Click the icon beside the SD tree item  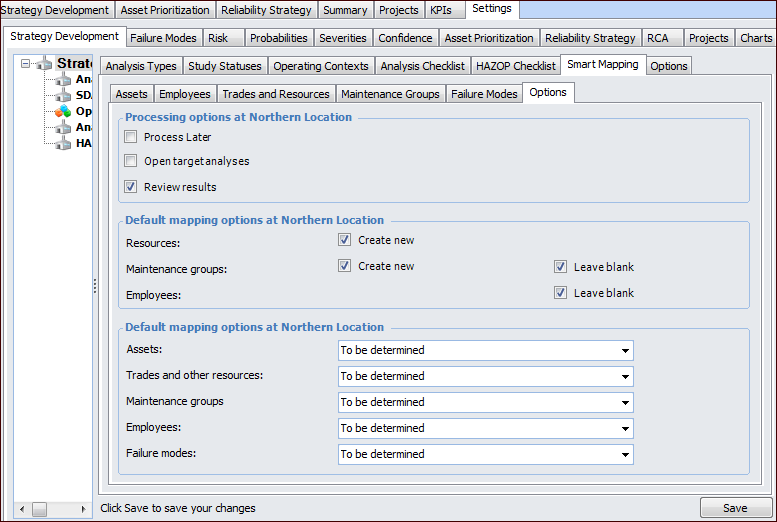click(x=63, y=95)
